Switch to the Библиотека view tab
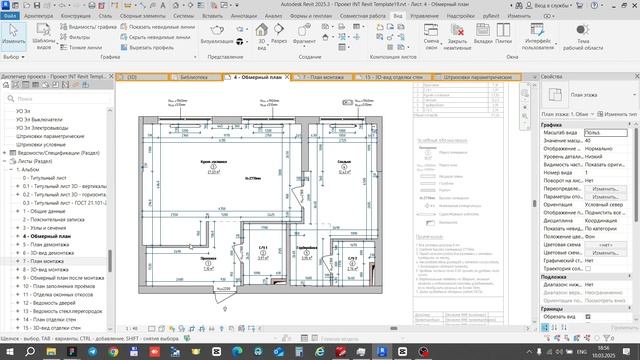The height and width of the screenshot is (360, 640). coord(194,77)
